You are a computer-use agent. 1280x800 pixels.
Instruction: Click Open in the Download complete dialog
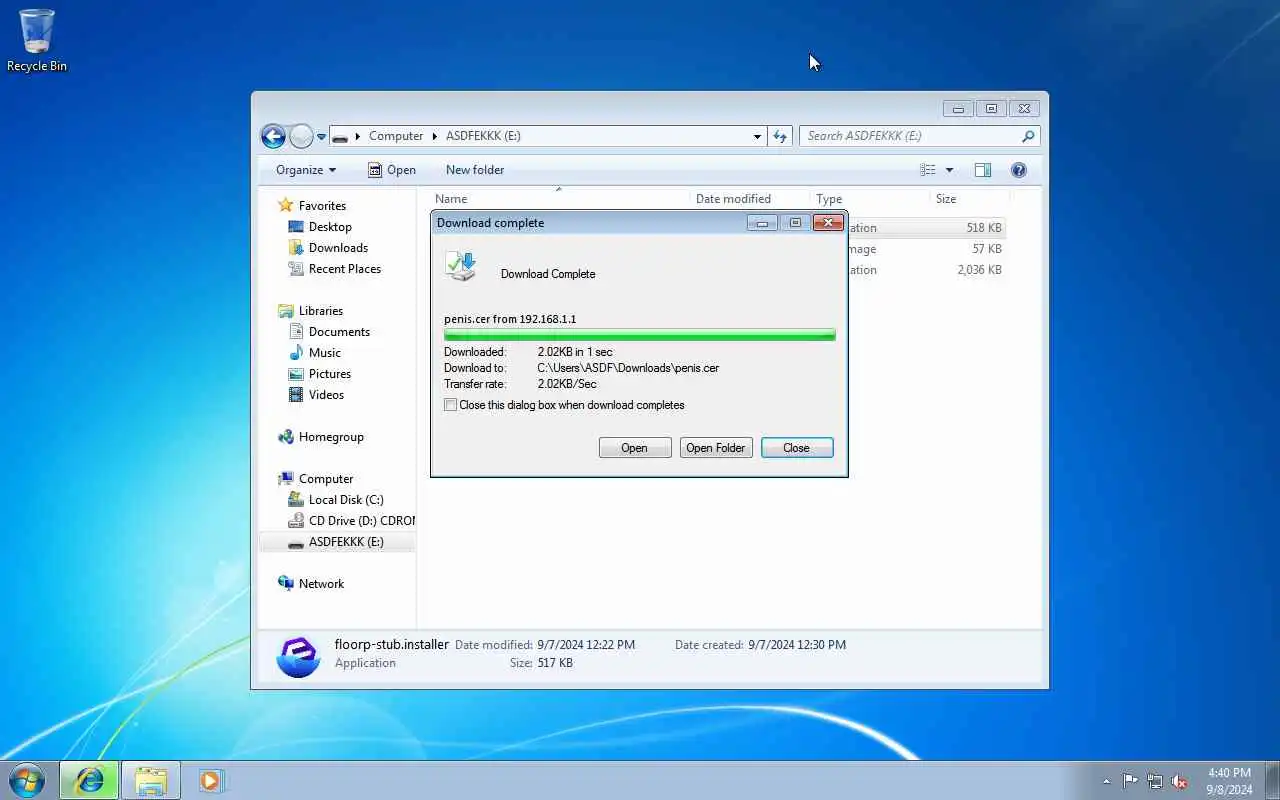tap(635, 448)
